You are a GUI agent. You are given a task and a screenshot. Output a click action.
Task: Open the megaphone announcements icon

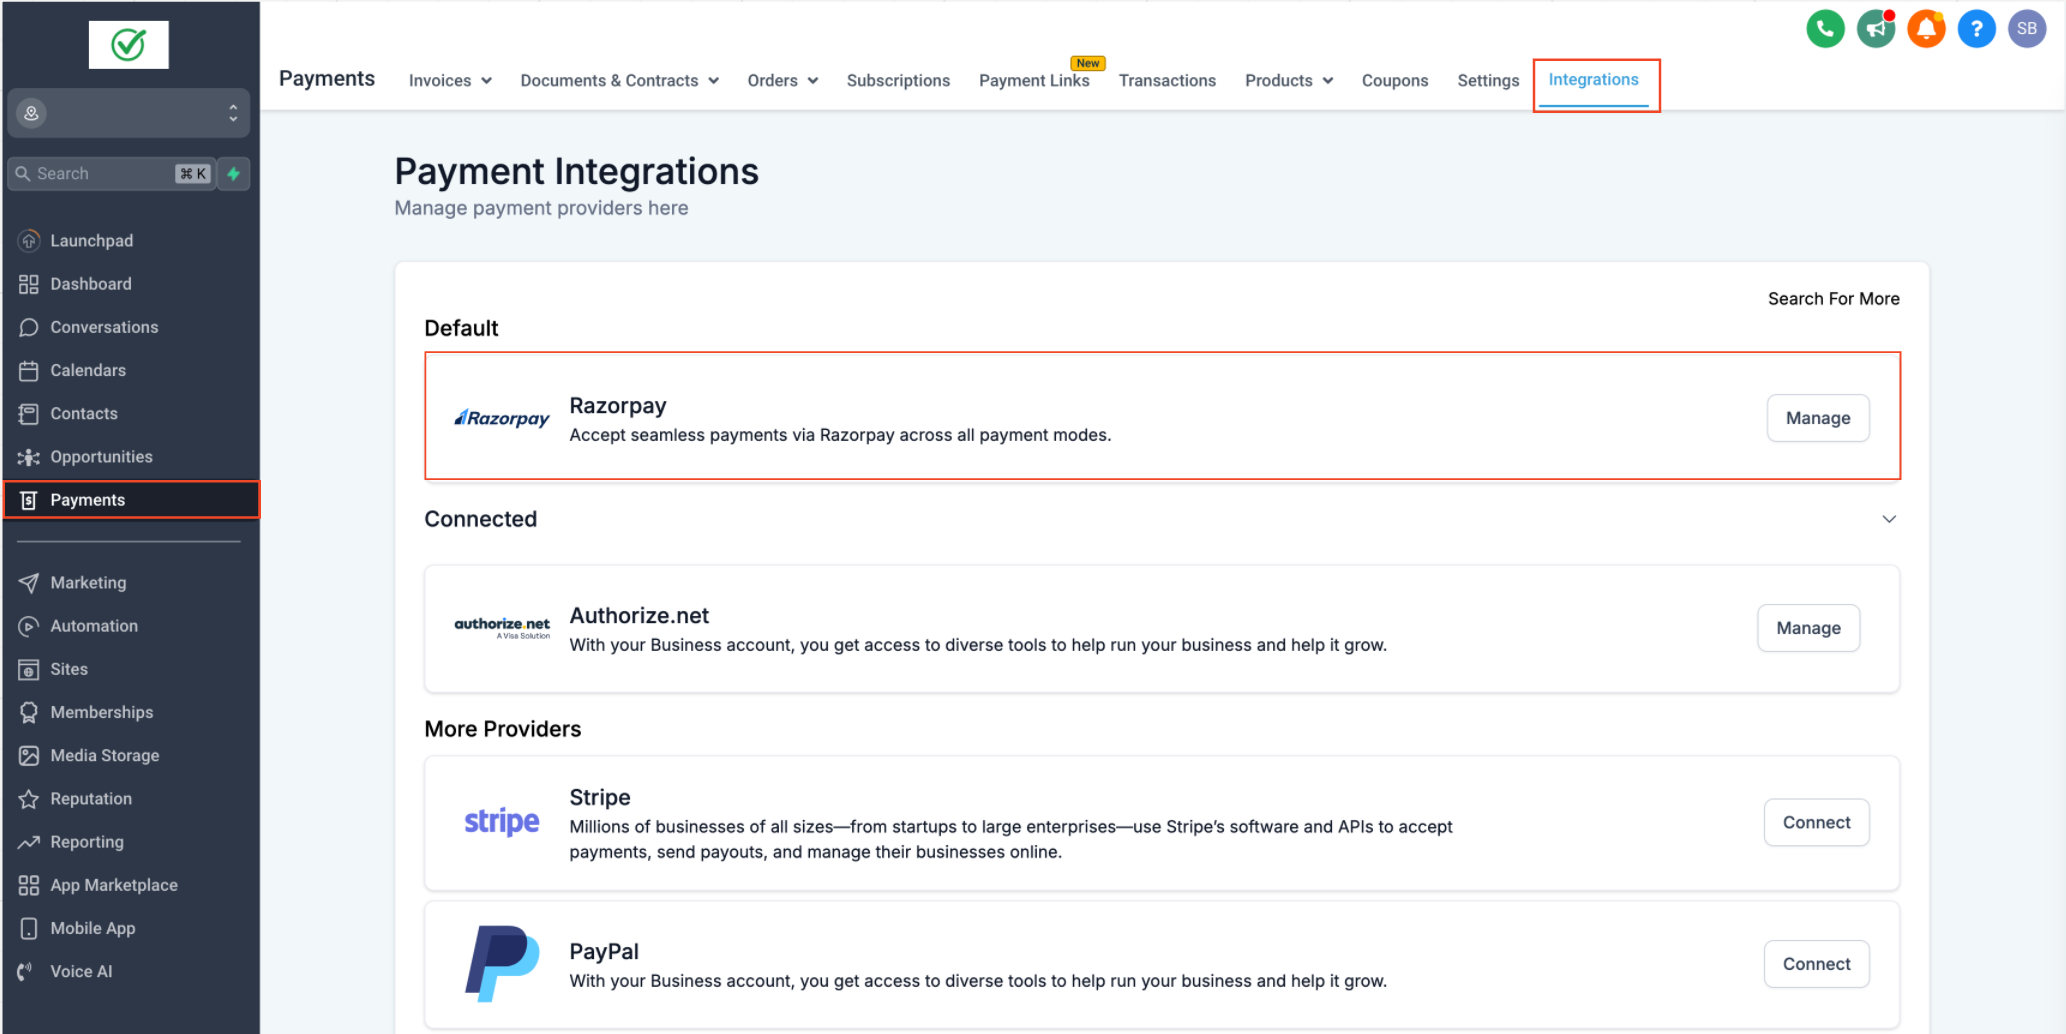[1875, 29]
